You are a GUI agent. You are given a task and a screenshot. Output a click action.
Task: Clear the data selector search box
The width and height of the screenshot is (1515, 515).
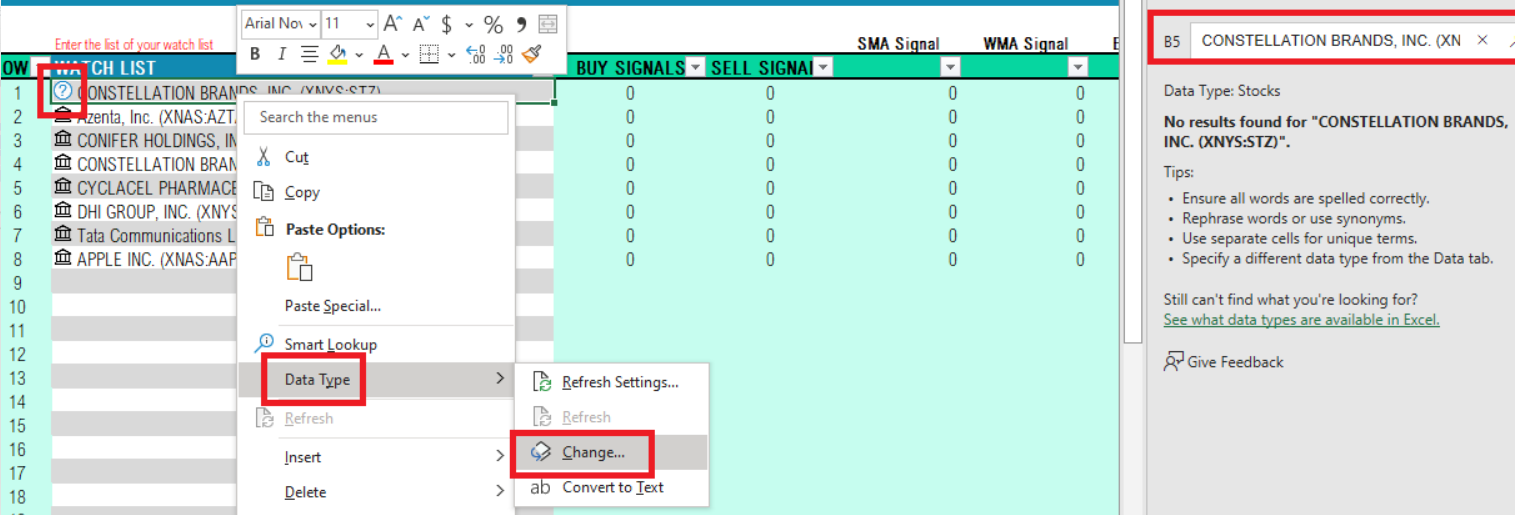click(1483, 40)
